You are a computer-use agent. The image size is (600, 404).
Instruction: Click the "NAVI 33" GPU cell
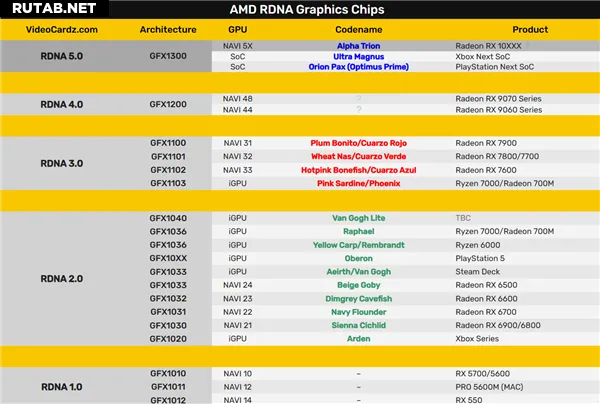[x=238, y=170]
